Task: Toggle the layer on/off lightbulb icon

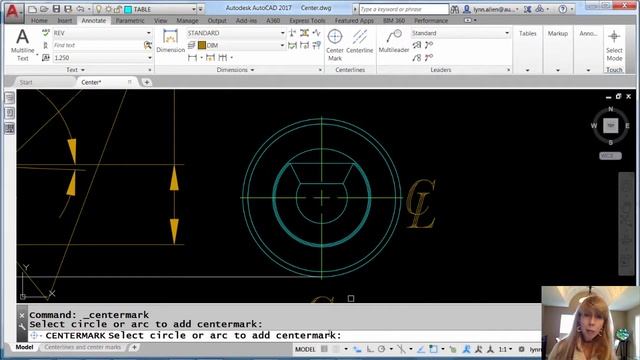Action: [x=98, y=9]
